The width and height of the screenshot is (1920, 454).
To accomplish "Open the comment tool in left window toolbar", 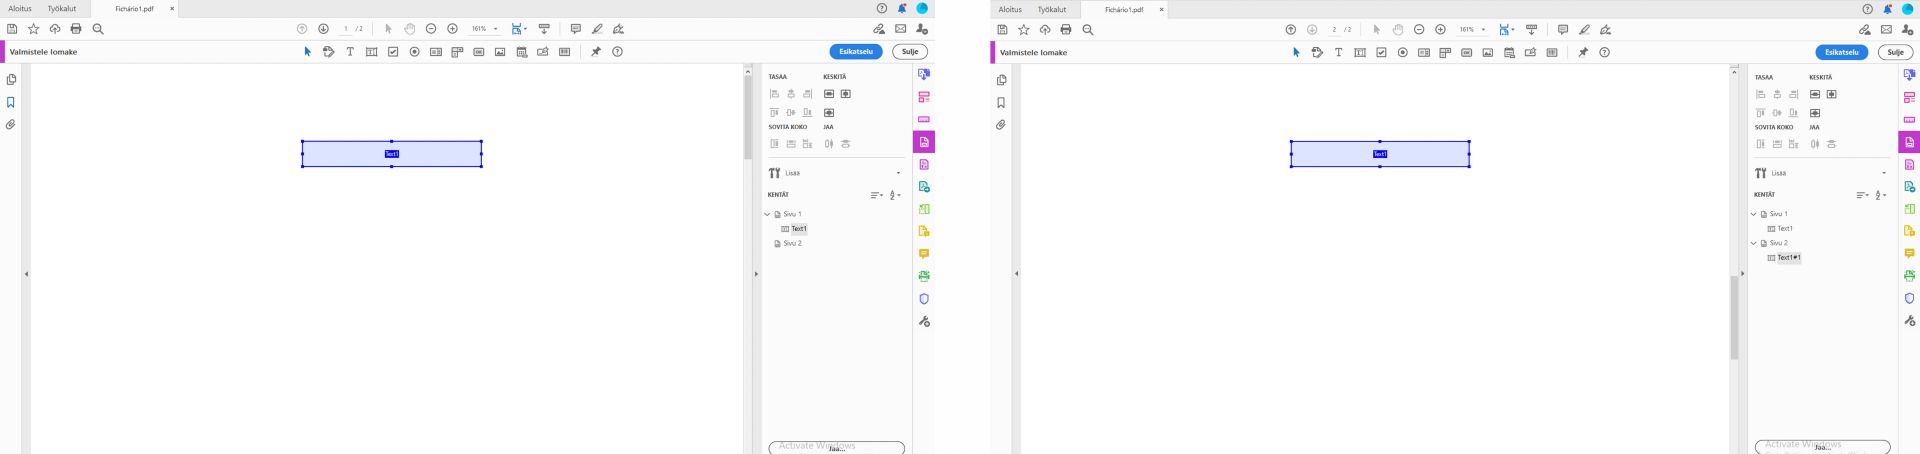I will click(575, 29).
